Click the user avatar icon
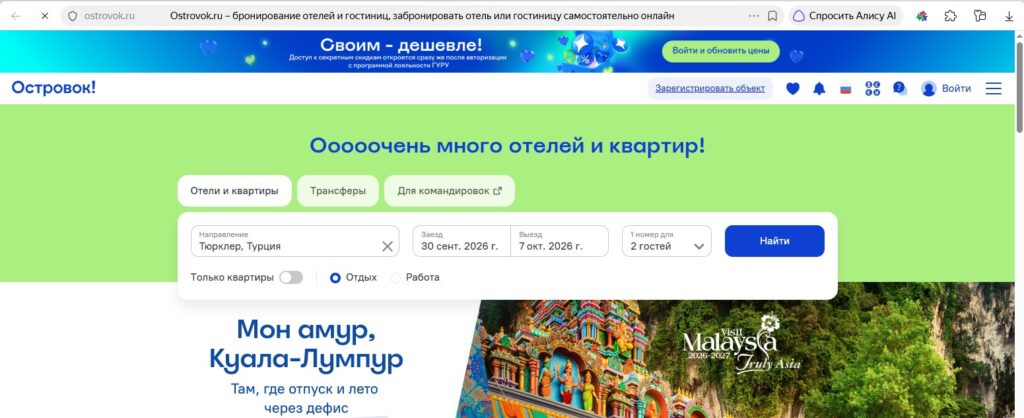1024x418 pixels. pos(929,88)
